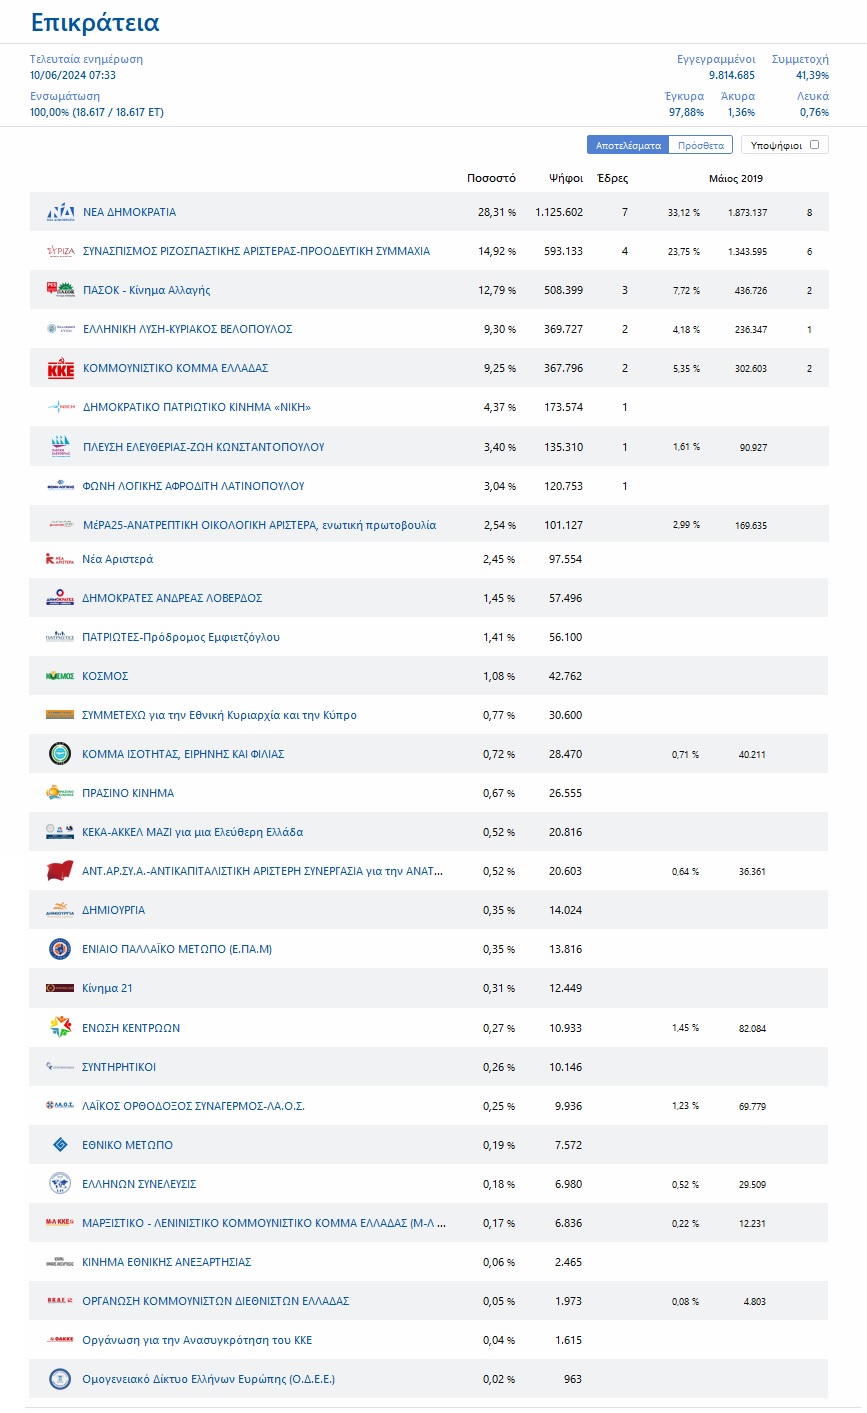Viewport: 867px width, 1413px height.
Task: Click the ΠΛΕΥΣΗ ΕΛΕΥΘΕΡΙΑΣ sailboat logo
Action: pyautogui.click(x=60, y=447)
